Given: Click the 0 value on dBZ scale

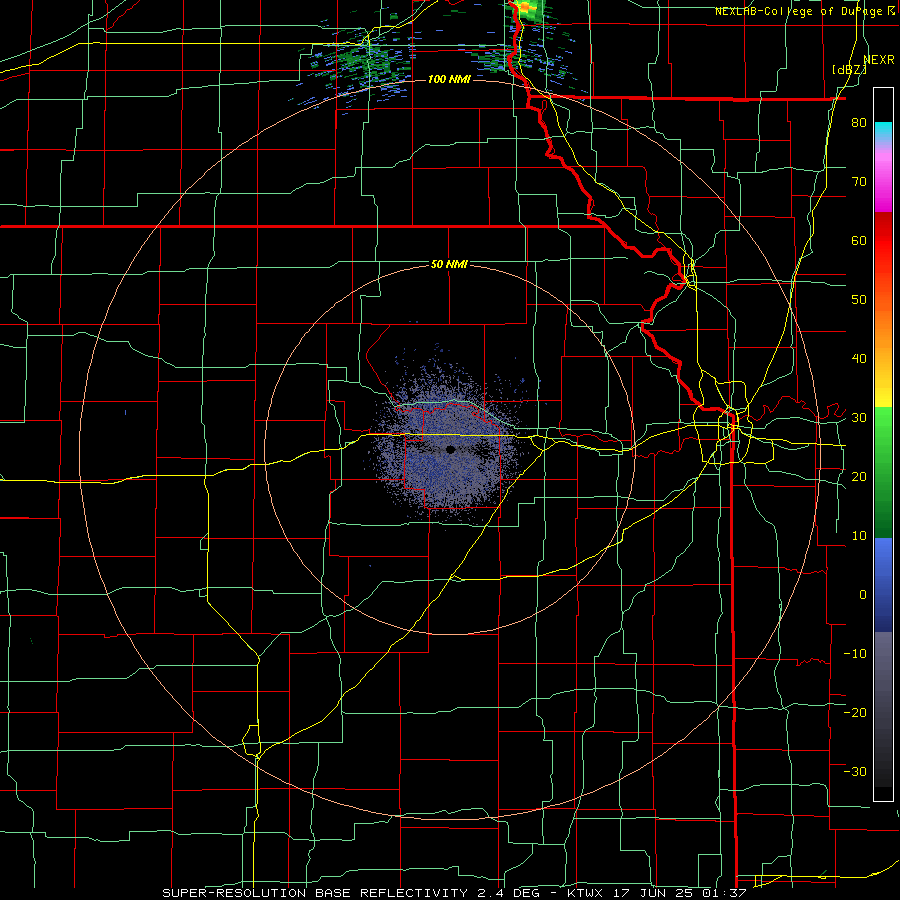Looking at the screenshot, I should (863, 595).
